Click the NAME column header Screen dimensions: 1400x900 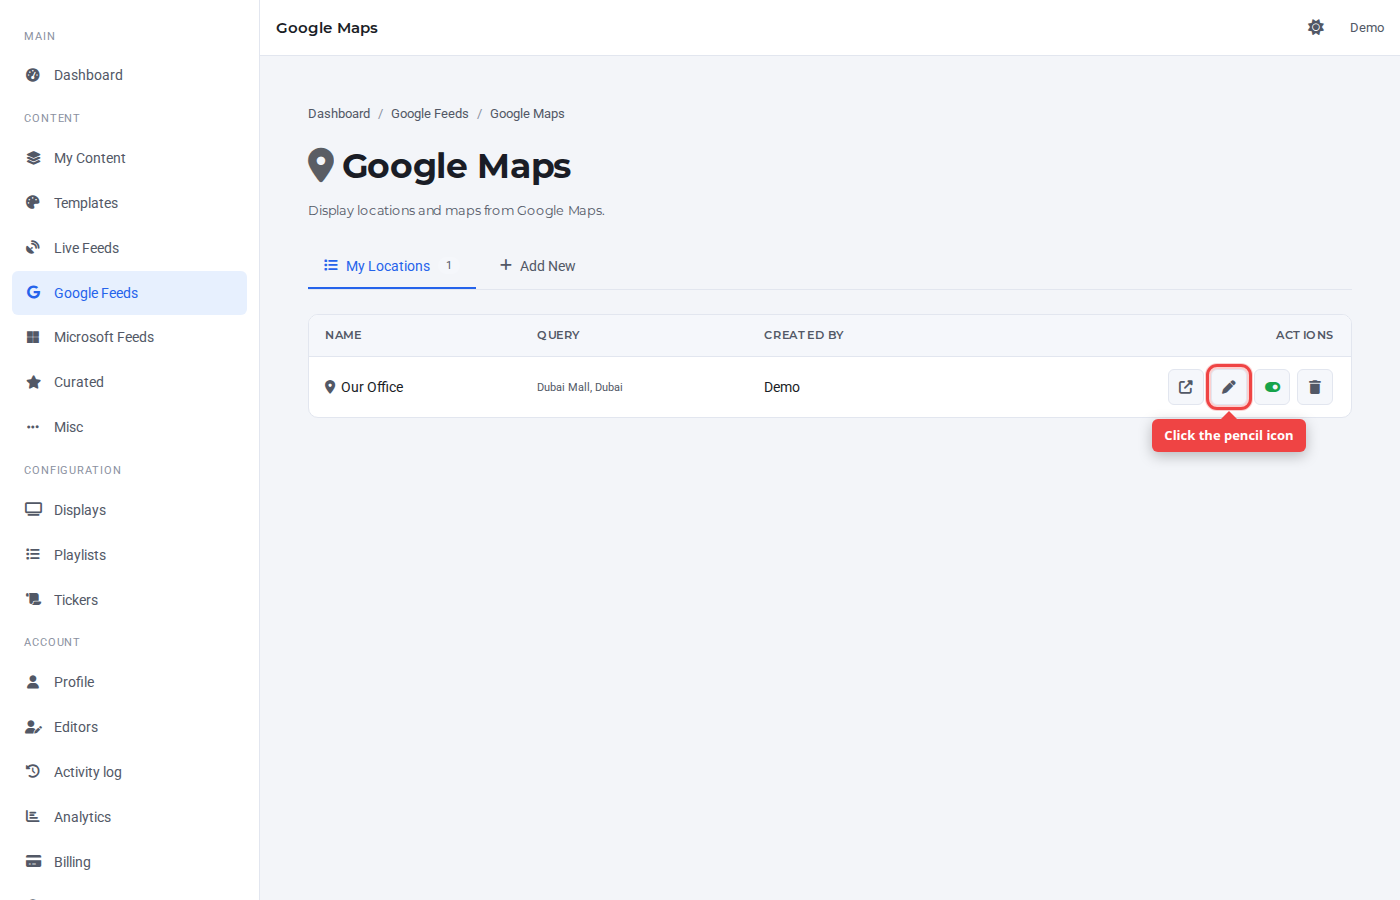343,335
